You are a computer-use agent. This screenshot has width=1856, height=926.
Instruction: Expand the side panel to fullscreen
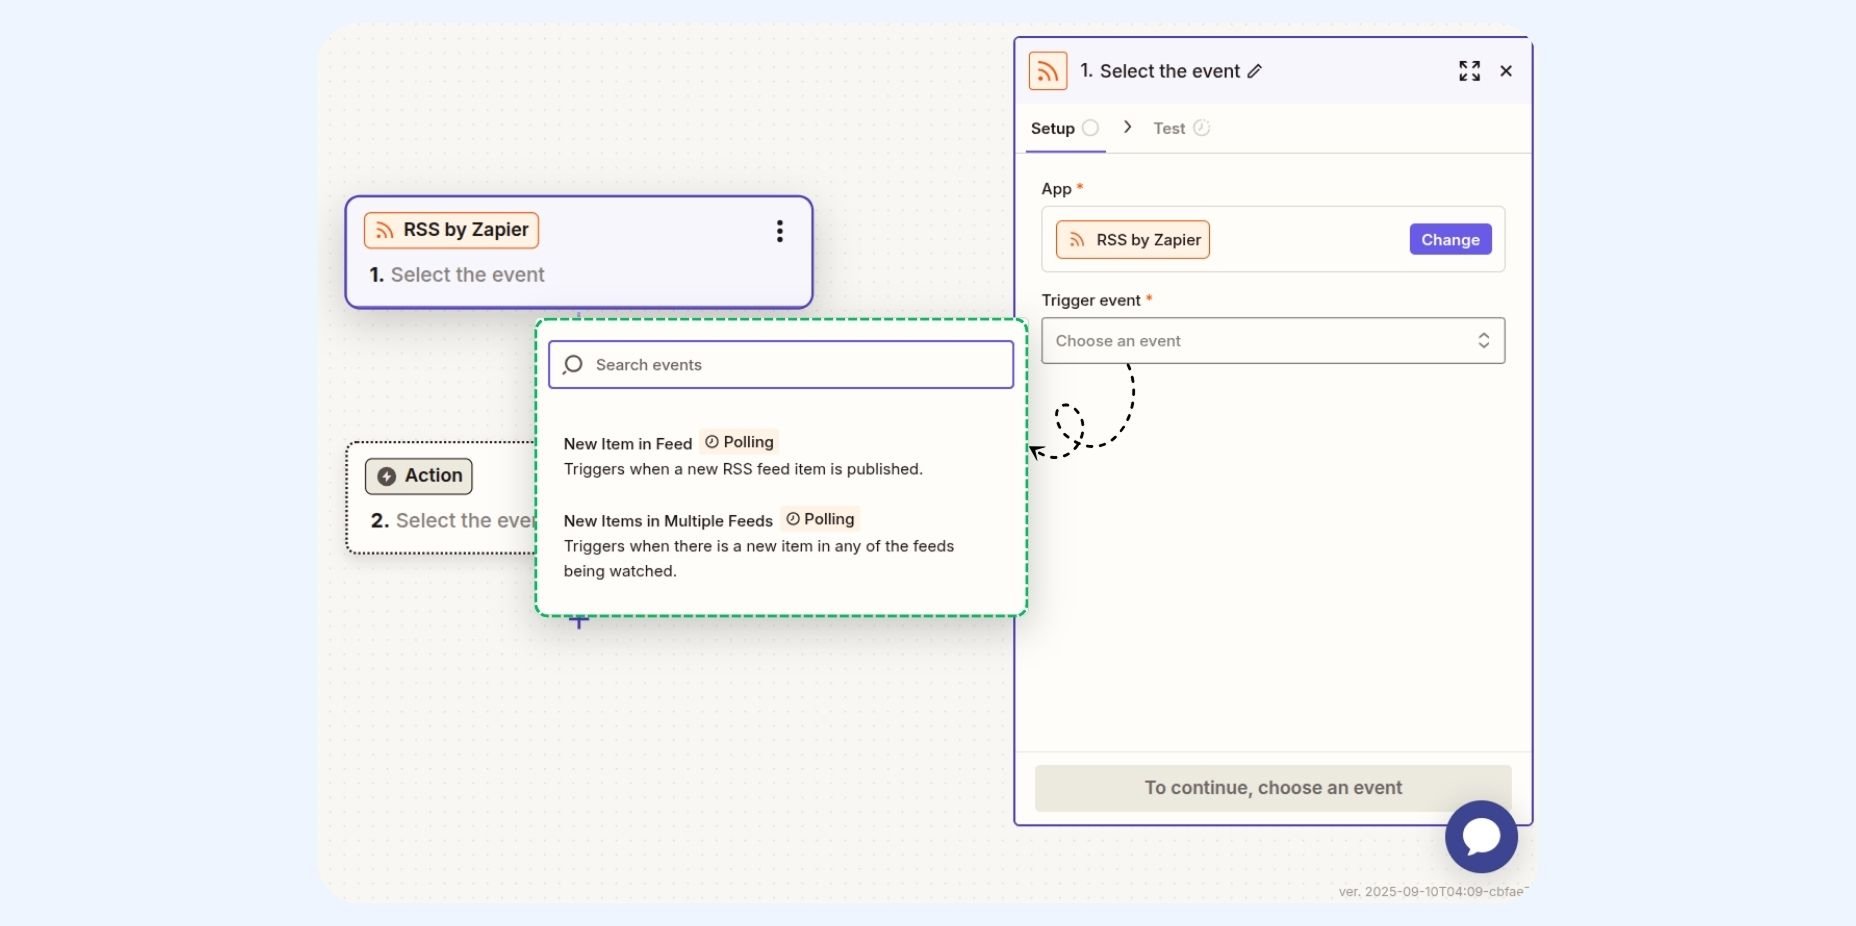pyautogui.click(x=1469, y=71)
